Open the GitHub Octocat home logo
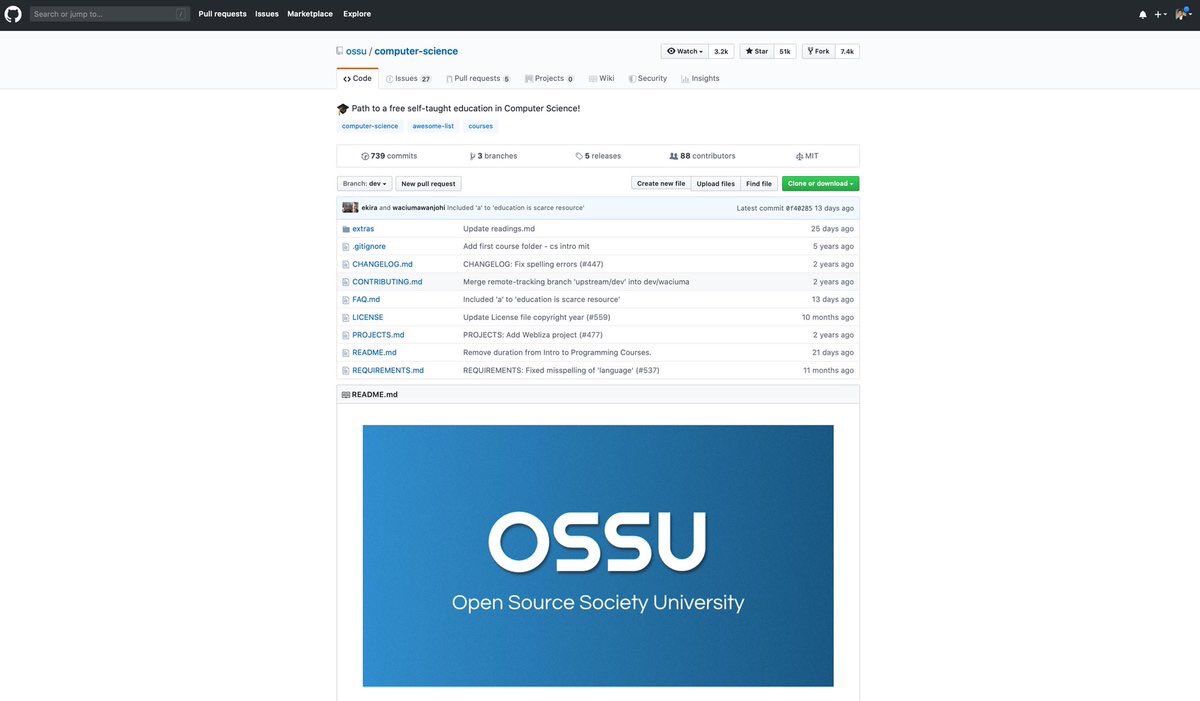Screen dimensions: 1200x701 [x=13, y=14]
